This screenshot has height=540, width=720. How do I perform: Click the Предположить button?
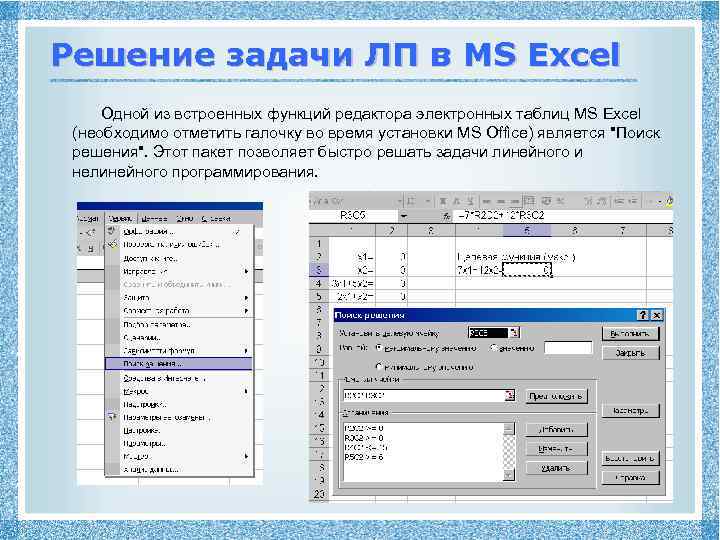click(x=556, y=396)
